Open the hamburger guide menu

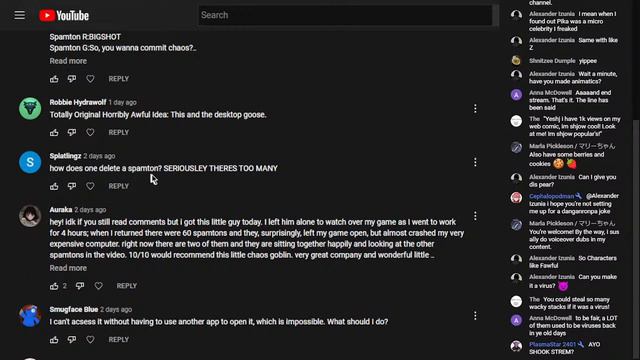click(x=20, y=16)
